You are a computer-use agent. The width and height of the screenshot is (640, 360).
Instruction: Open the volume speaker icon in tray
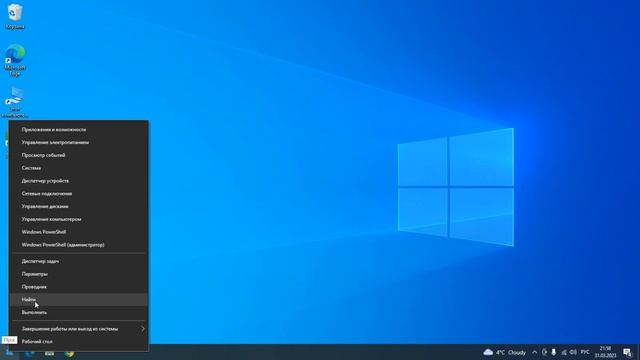pos(573,352)
